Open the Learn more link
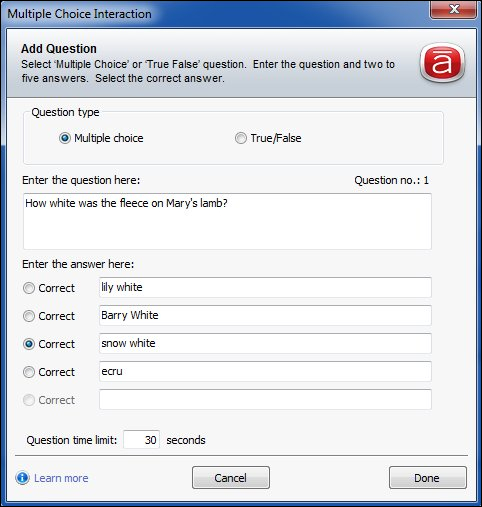Screen dimensions: 482x507 tap(61, 478)
